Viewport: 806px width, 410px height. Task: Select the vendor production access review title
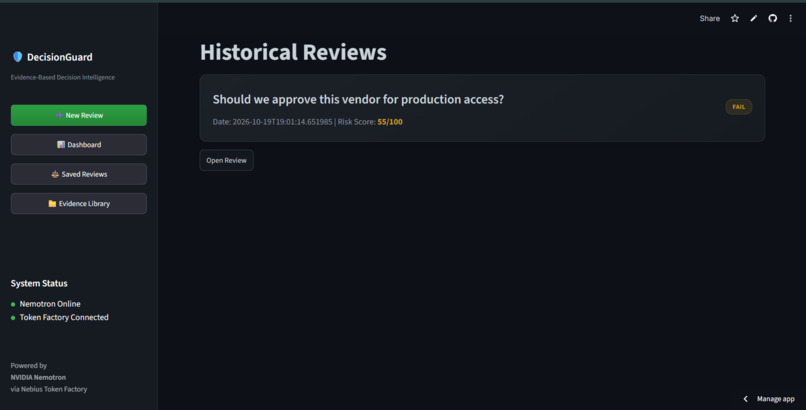(358, 99)
